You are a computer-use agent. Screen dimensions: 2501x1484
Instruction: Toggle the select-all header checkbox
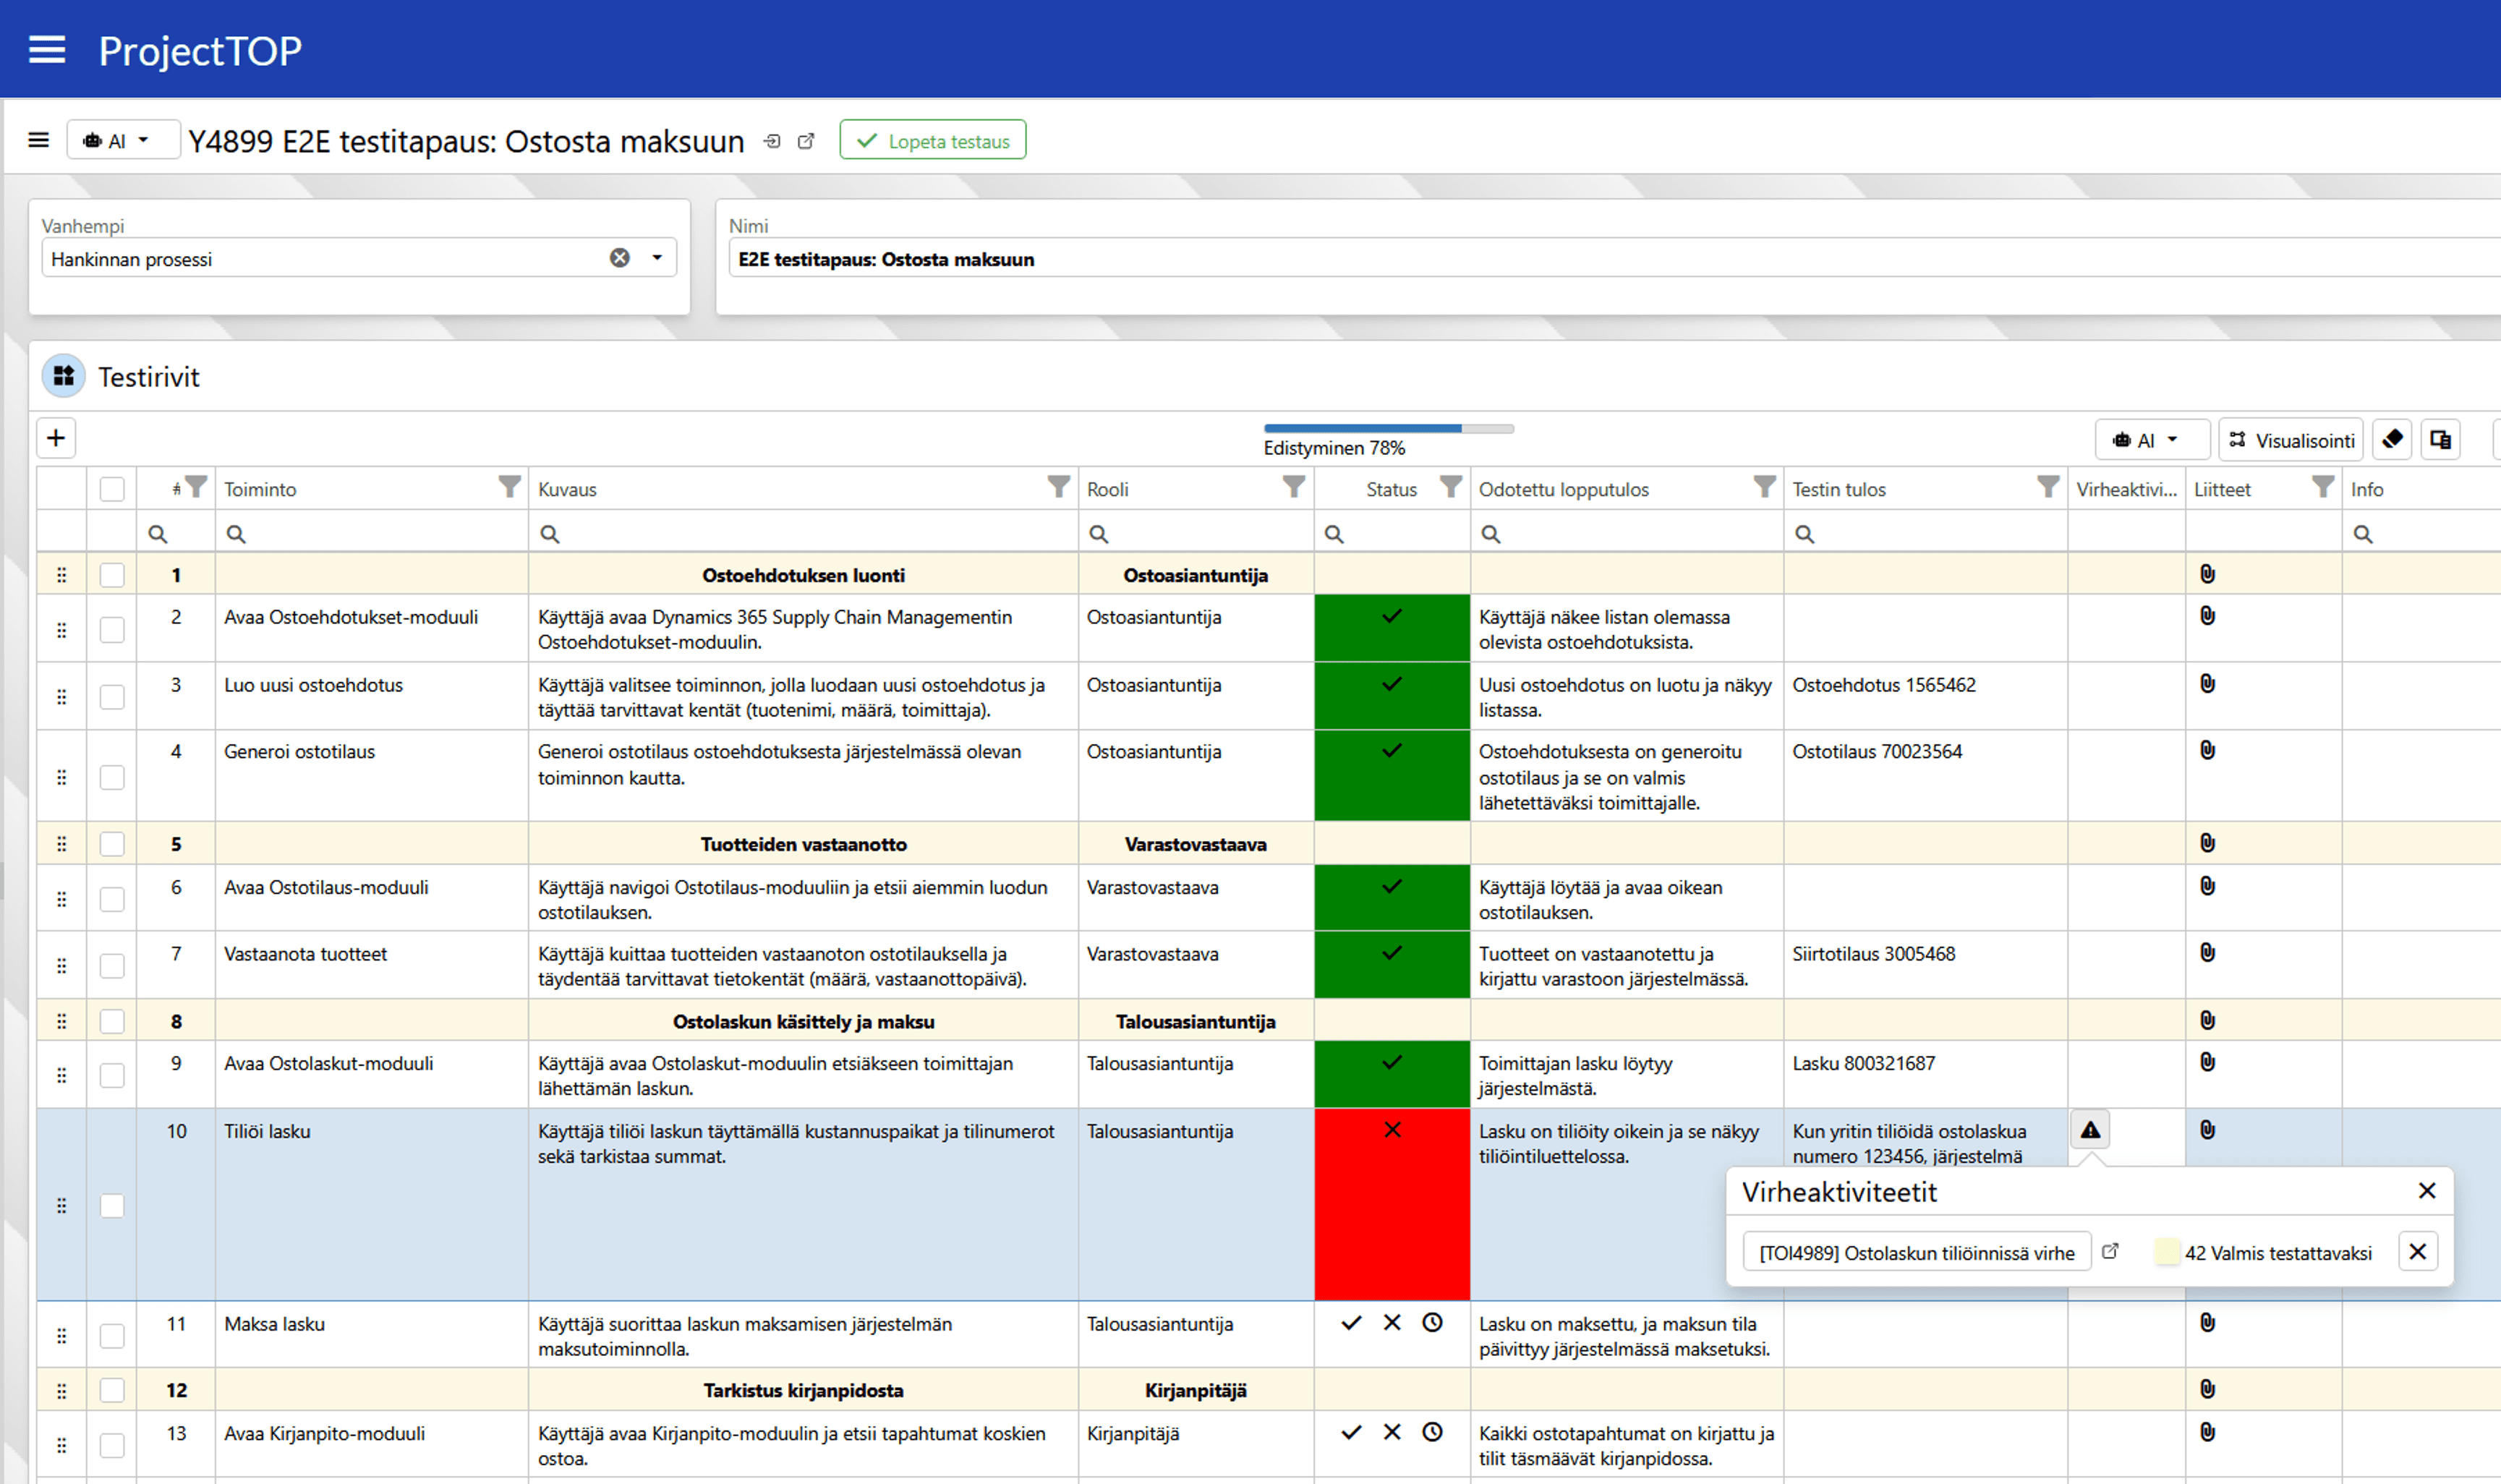coord(112,489)
